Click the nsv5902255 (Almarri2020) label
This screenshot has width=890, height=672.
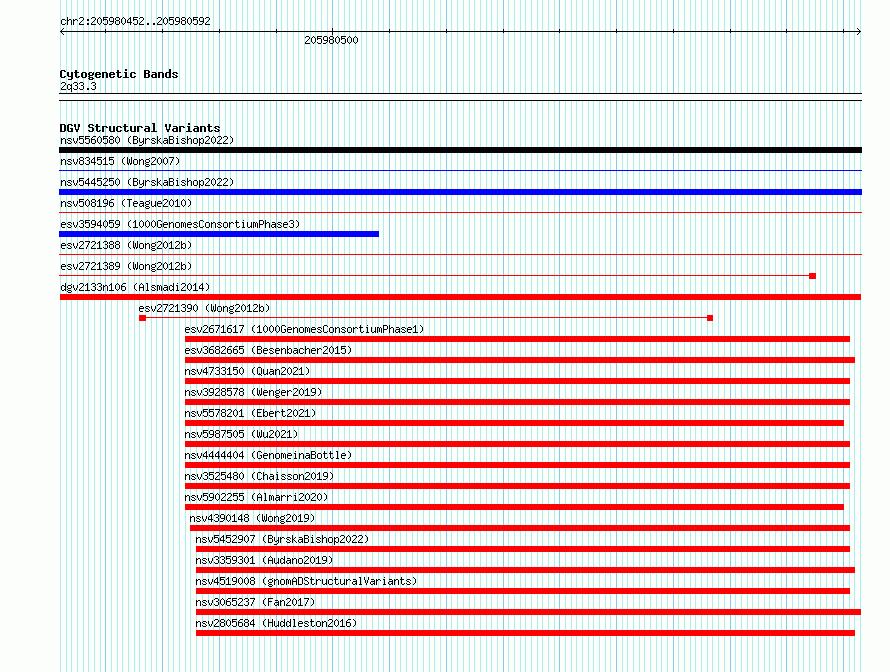tap(257, 497)
